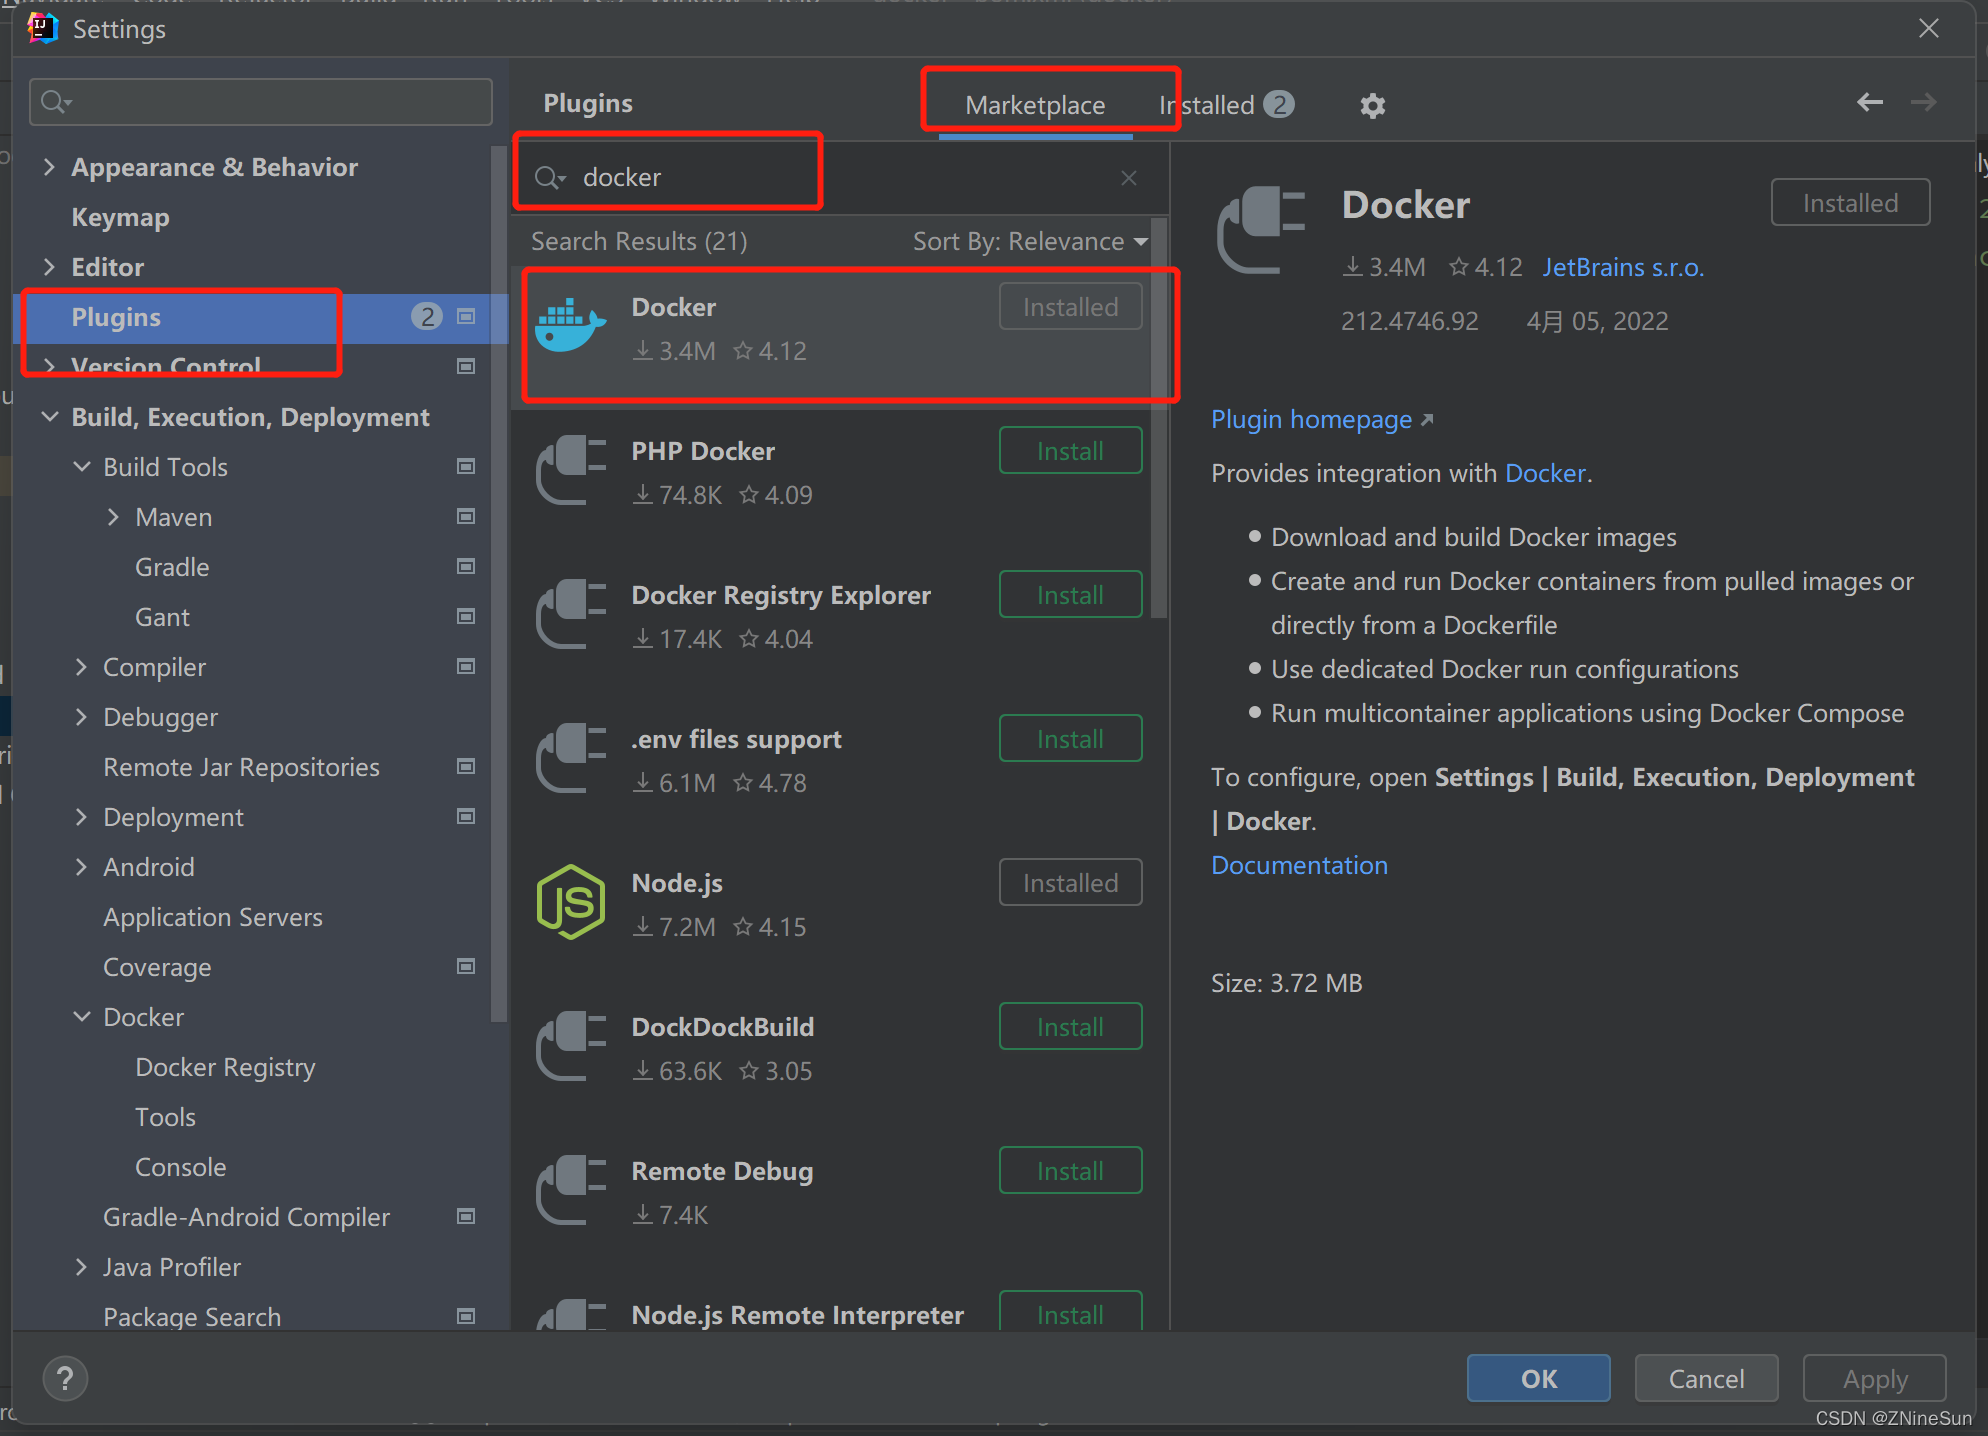Clear the plugin search with the X icon
Image resolution: width=1988 pixels, height=1436 pixels.
click(x=1129, y=178)
